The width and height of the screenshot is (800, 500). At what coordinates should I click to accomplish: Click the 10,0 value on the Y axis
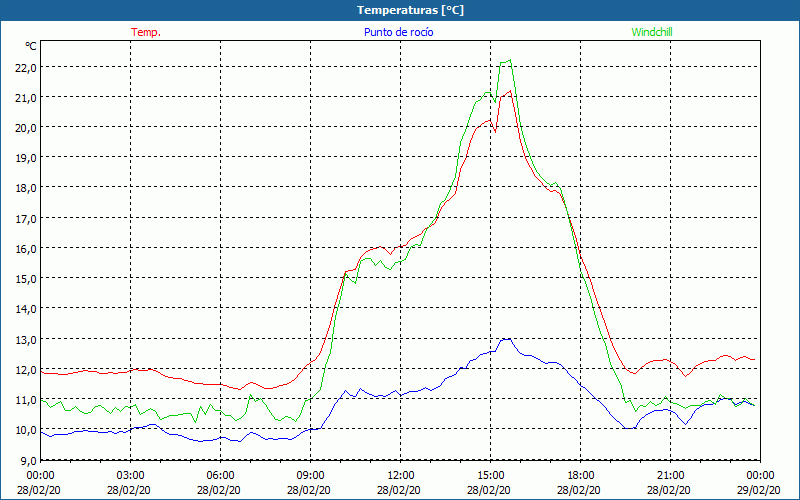[x=26, y=430]
